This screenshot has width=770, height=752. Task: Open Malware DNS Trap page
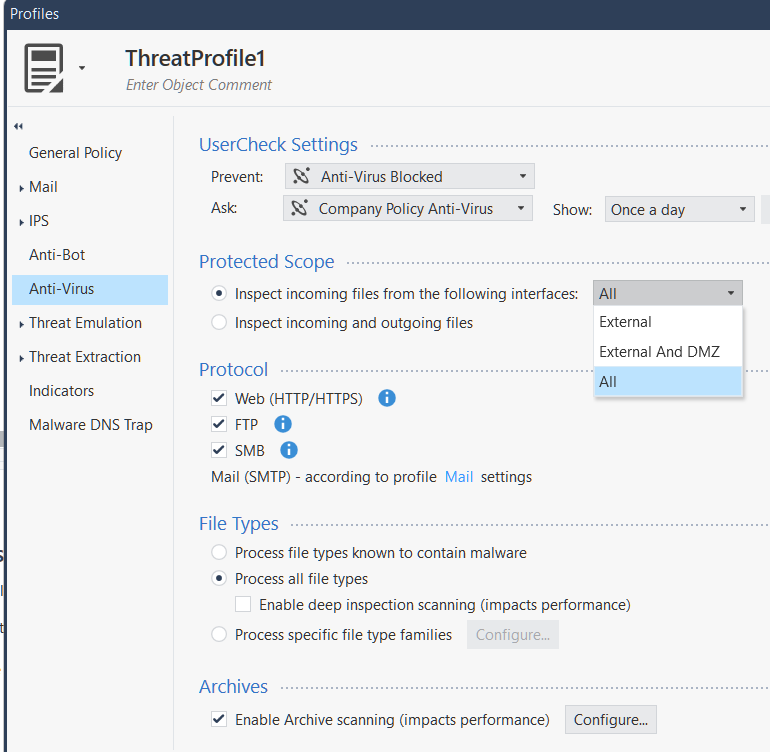pyautogui.click(x=91, y=424)
